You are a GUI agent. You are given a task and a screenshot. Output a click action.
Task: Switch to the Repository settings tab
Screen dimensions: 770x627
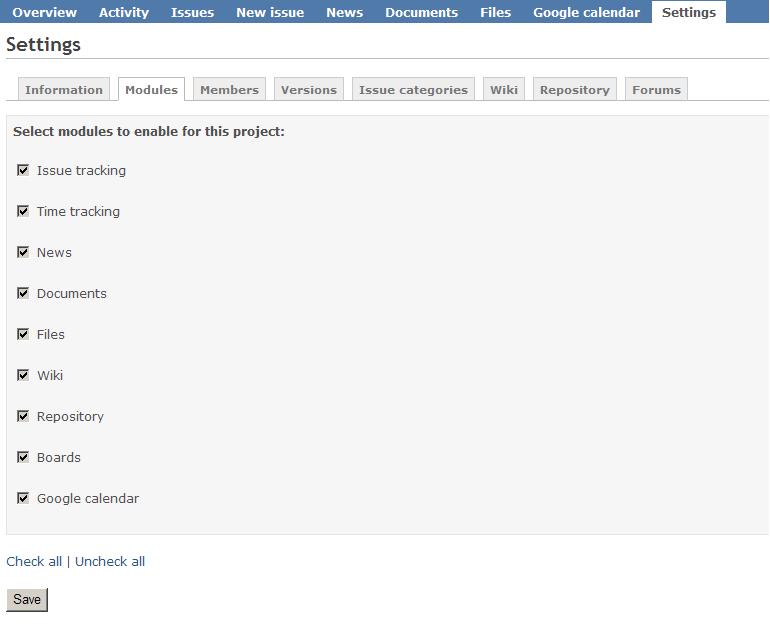click(575, 89)
